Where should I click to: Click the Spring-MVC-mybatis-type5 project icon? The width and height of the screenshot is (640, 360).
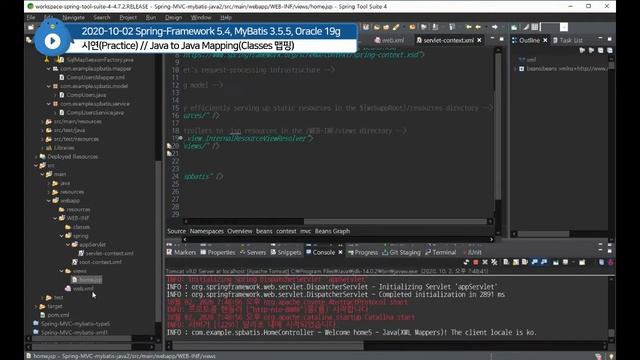pos(36,324)
